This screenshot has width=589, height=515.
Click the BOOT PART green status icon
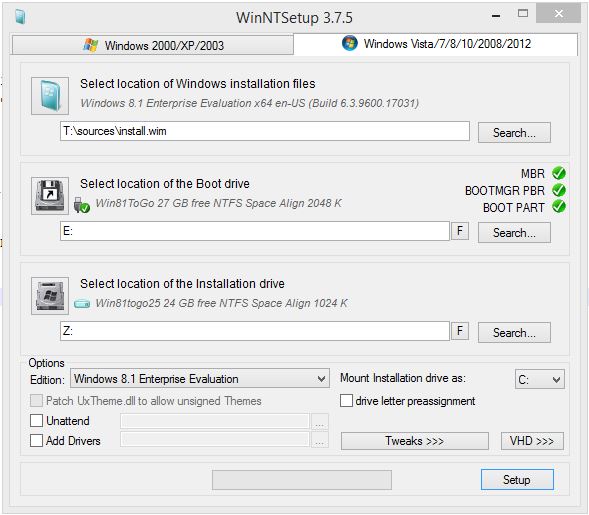(559, 207)
